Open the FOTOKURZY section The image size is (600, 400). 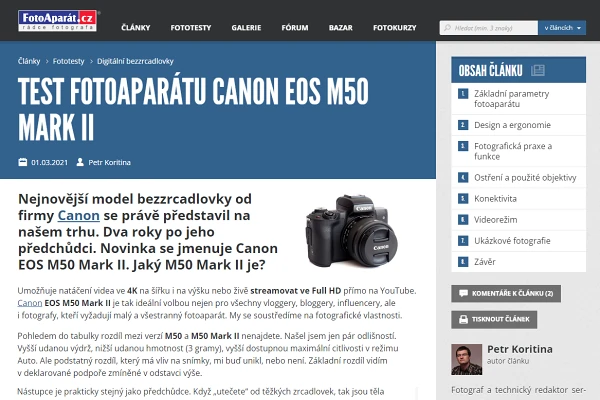point(395,28)
